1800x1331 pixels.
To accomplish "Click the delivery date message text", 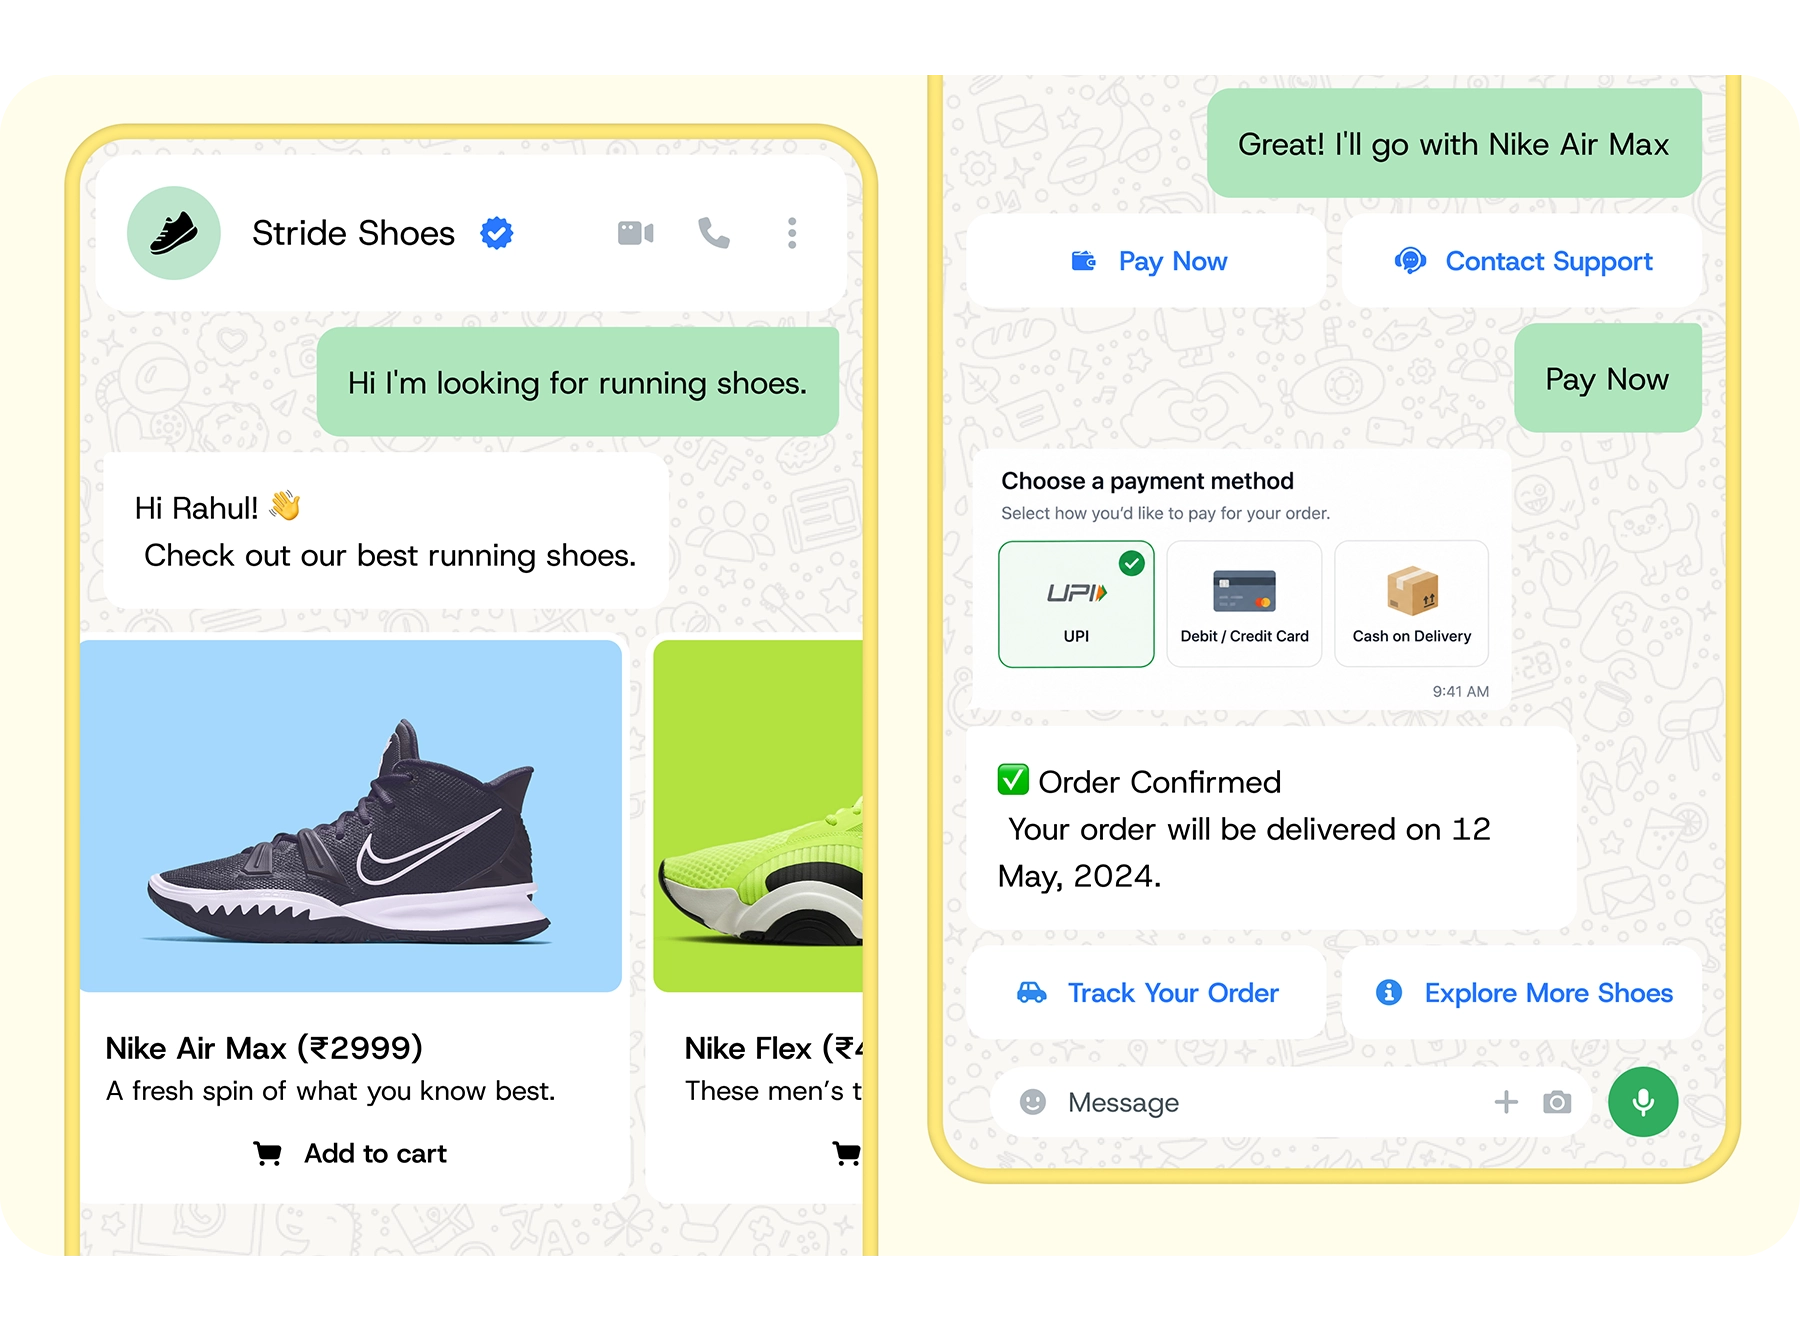I will tap(1244, 852).
